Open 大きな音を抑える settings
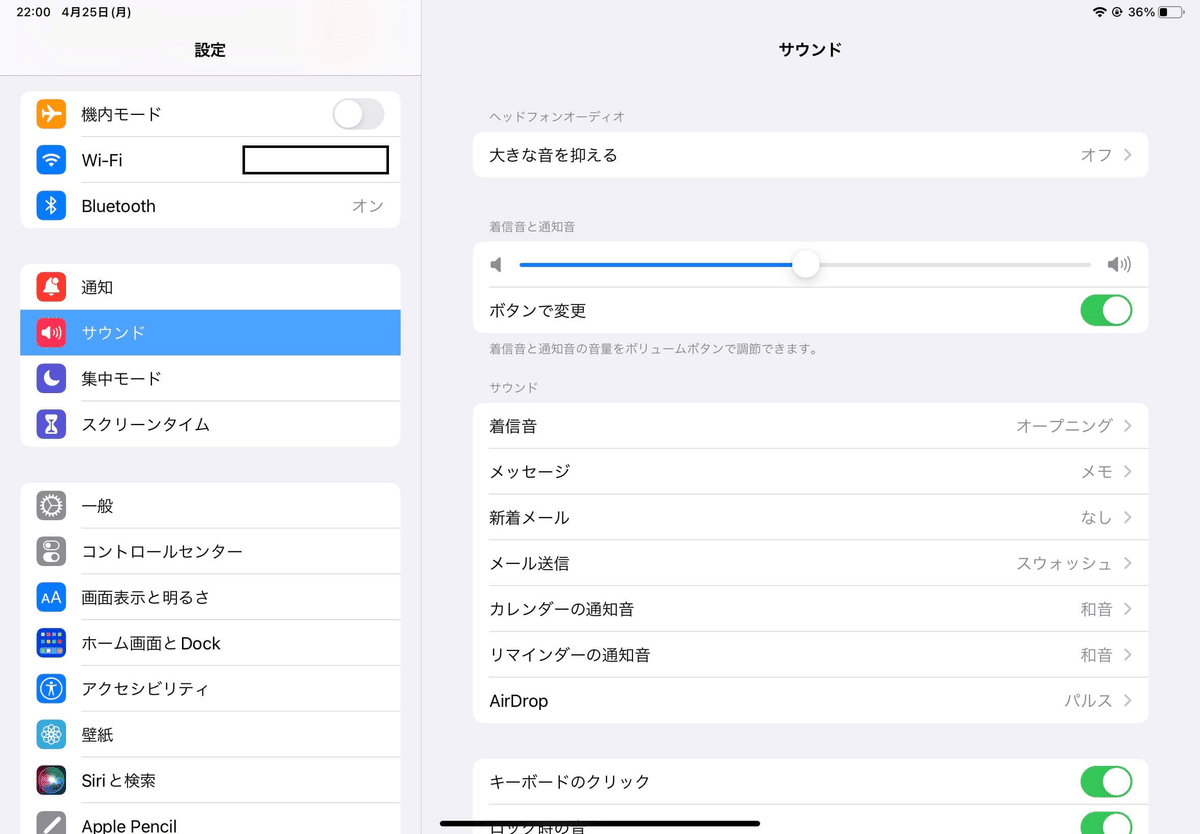Screen dimensions: 1200x834 810,155
